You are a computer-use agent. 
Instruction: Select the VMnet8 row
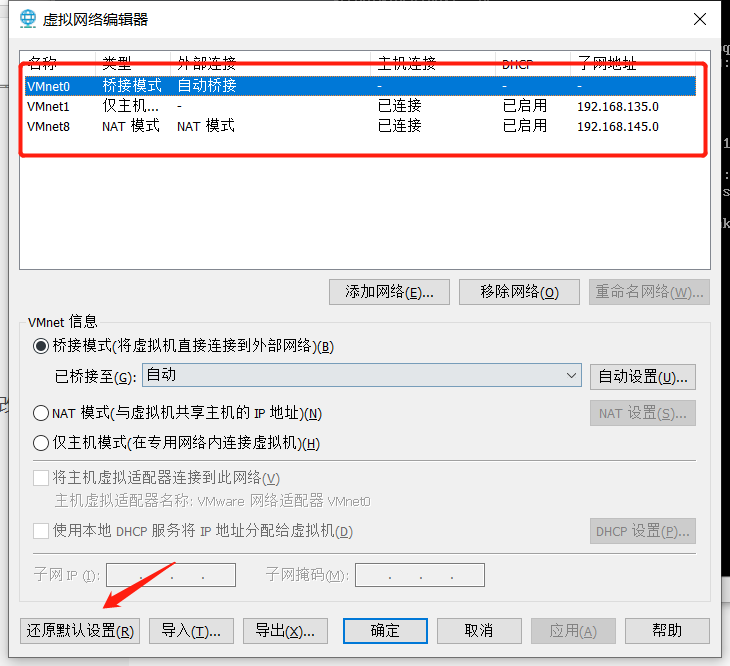(x=360, y=126)
